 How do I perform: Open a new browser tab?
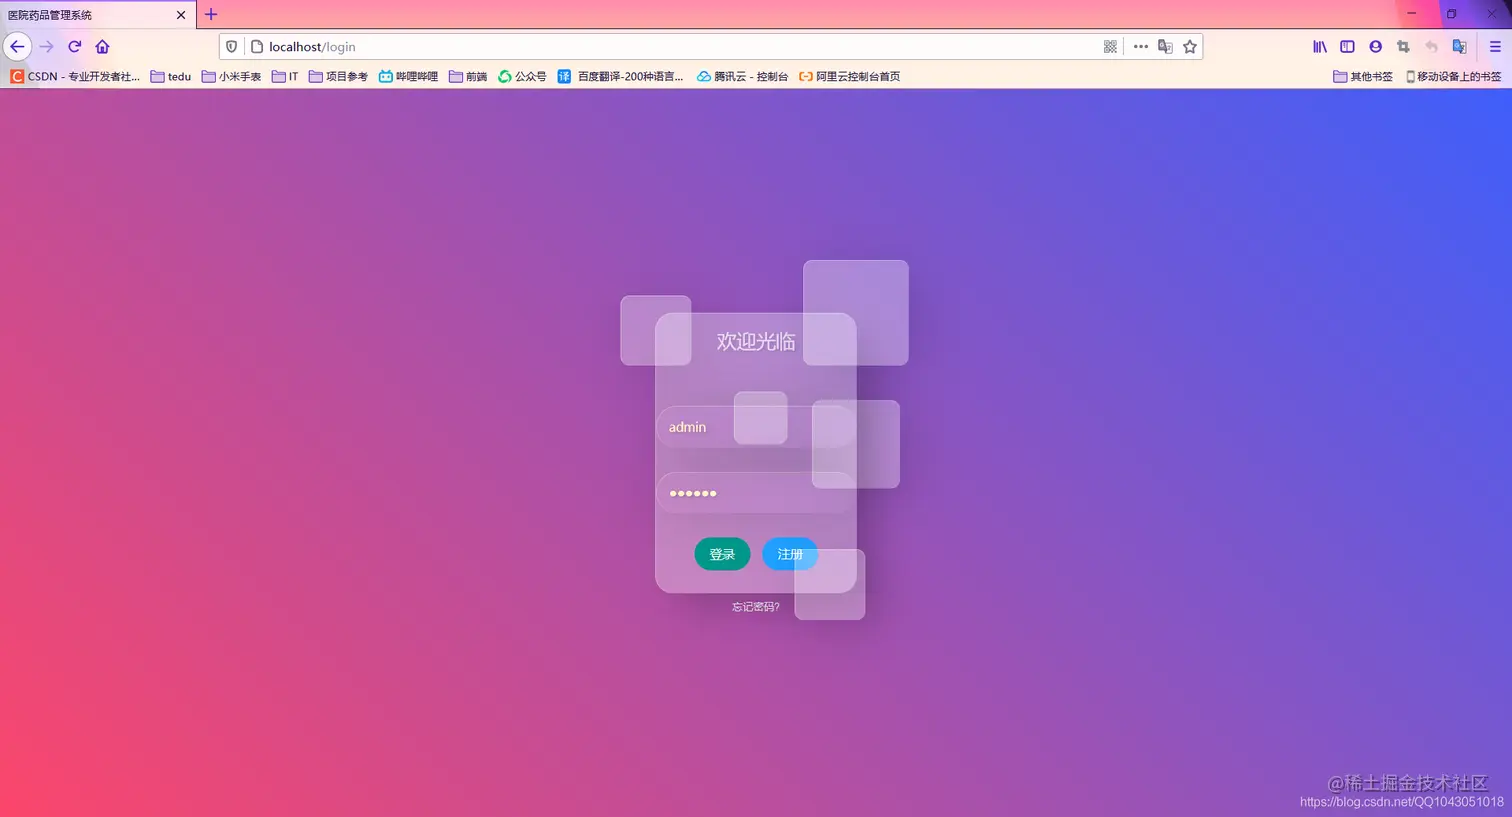(211, 14)
